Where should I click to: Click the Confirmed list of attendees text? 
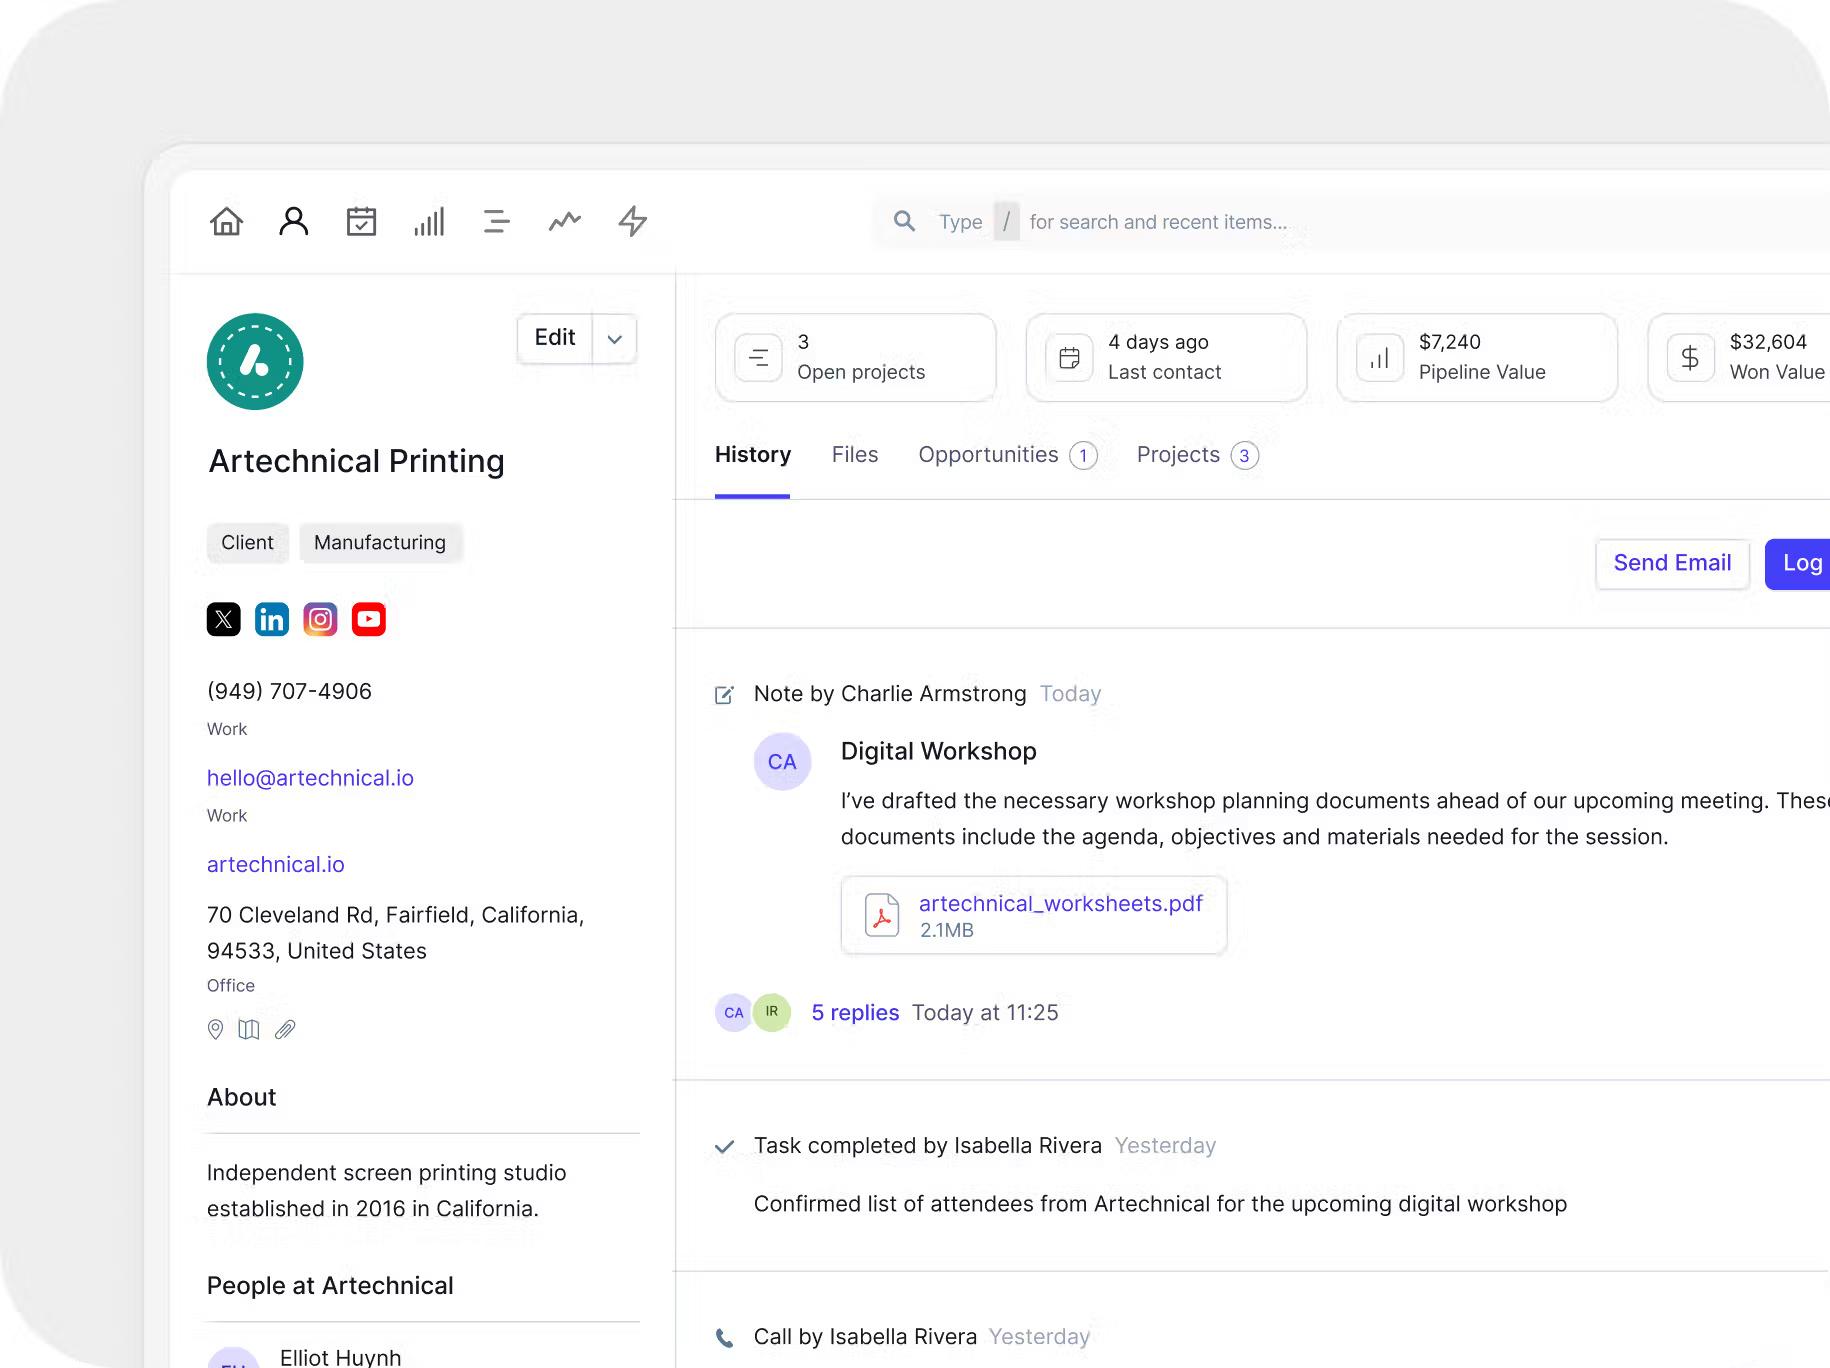tap(1160, 1204)
